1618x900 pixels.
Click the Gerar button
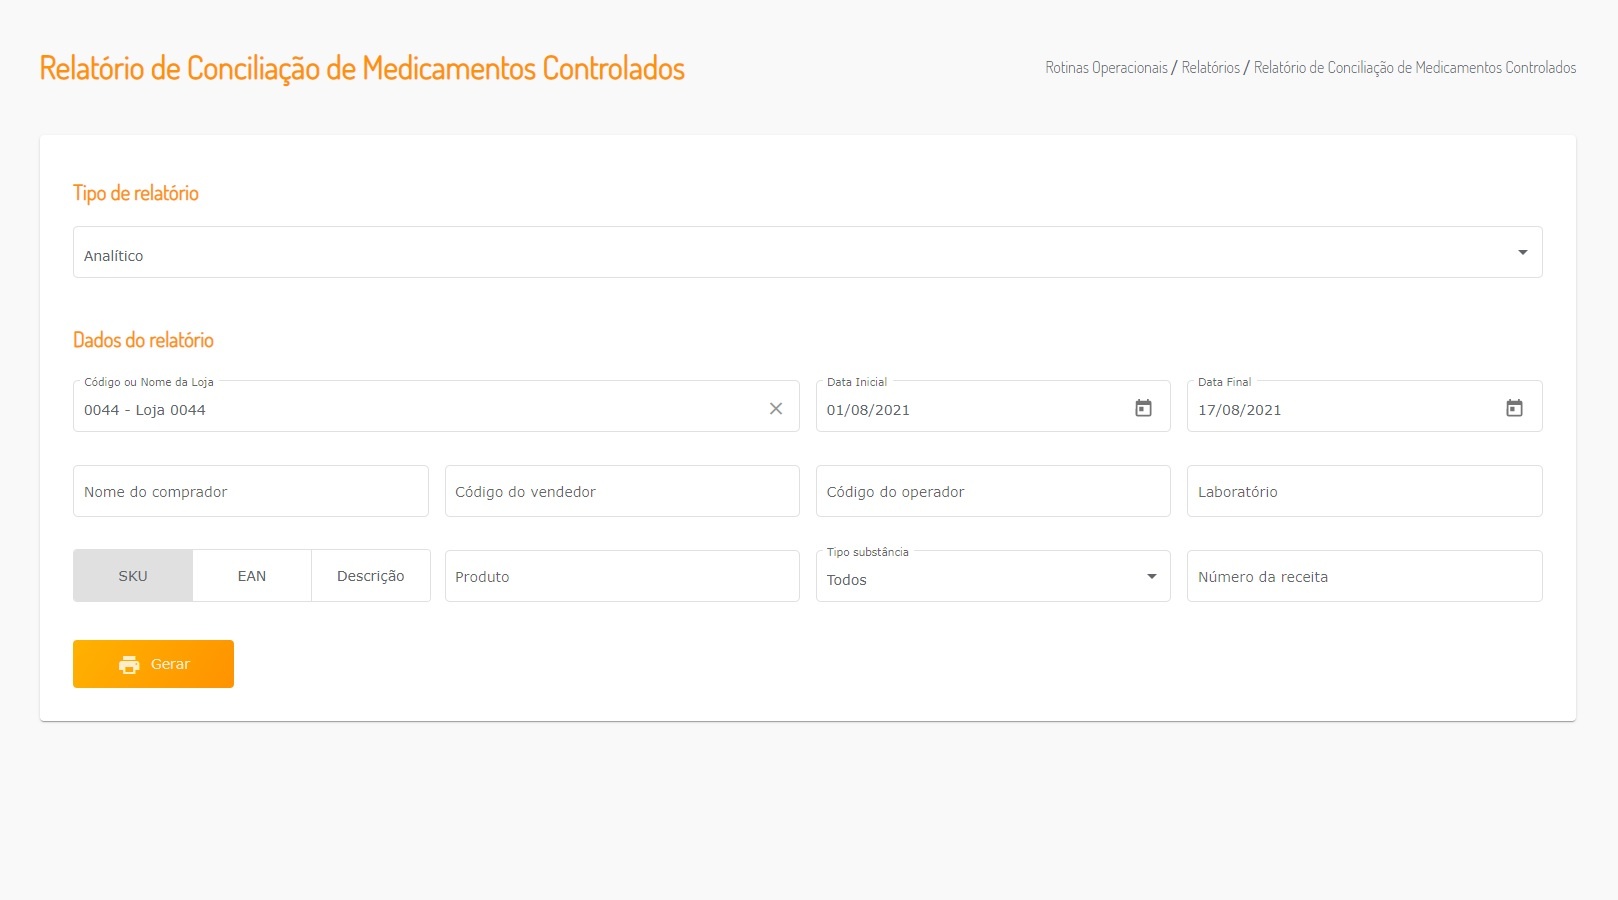tap(153, 664)
